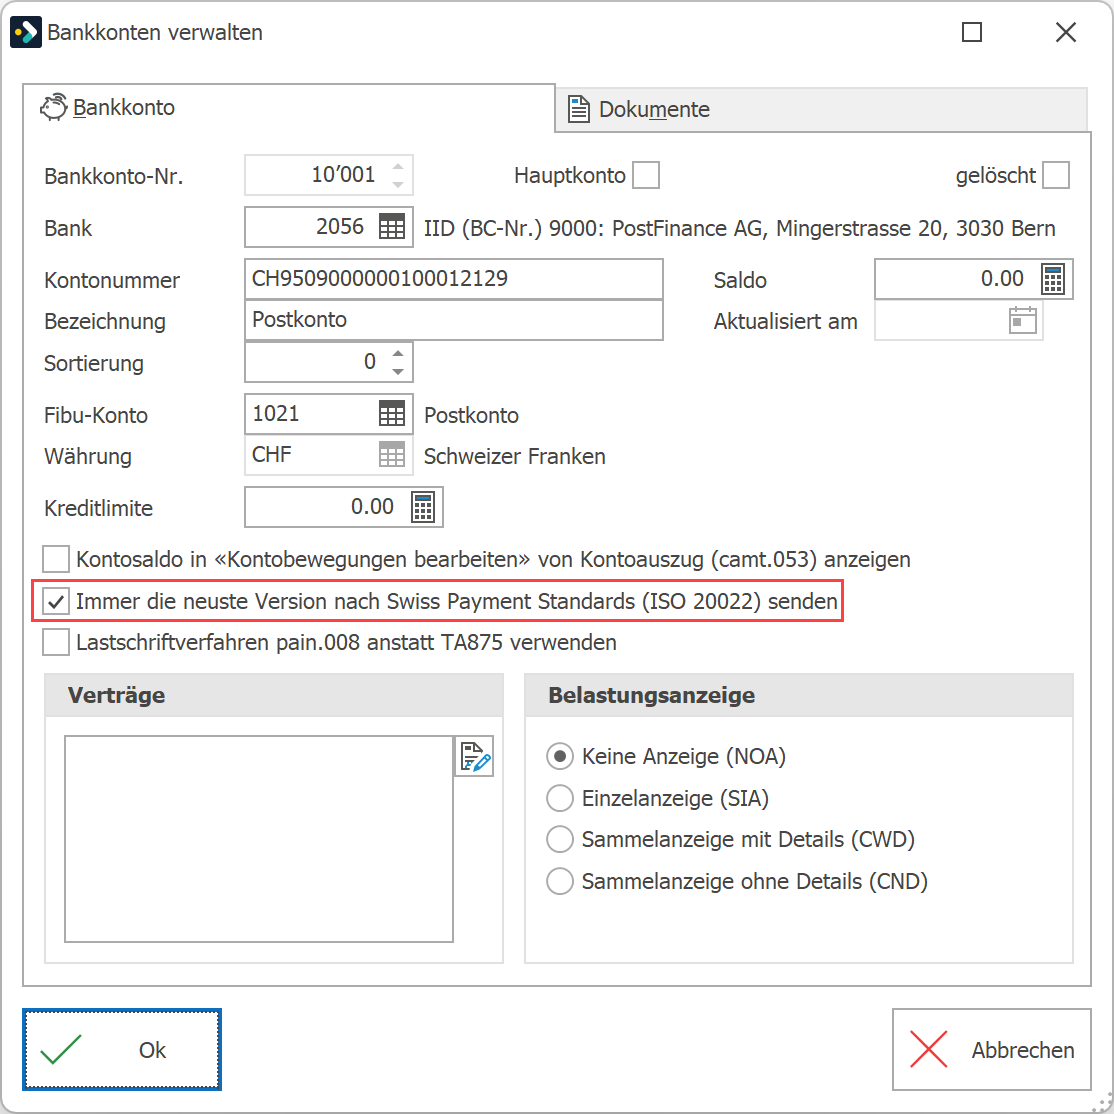This screenshot has width=1114, height=1114.
Task: Click the edit contracts icon in Verträge
Action: [x=475, y=757]
